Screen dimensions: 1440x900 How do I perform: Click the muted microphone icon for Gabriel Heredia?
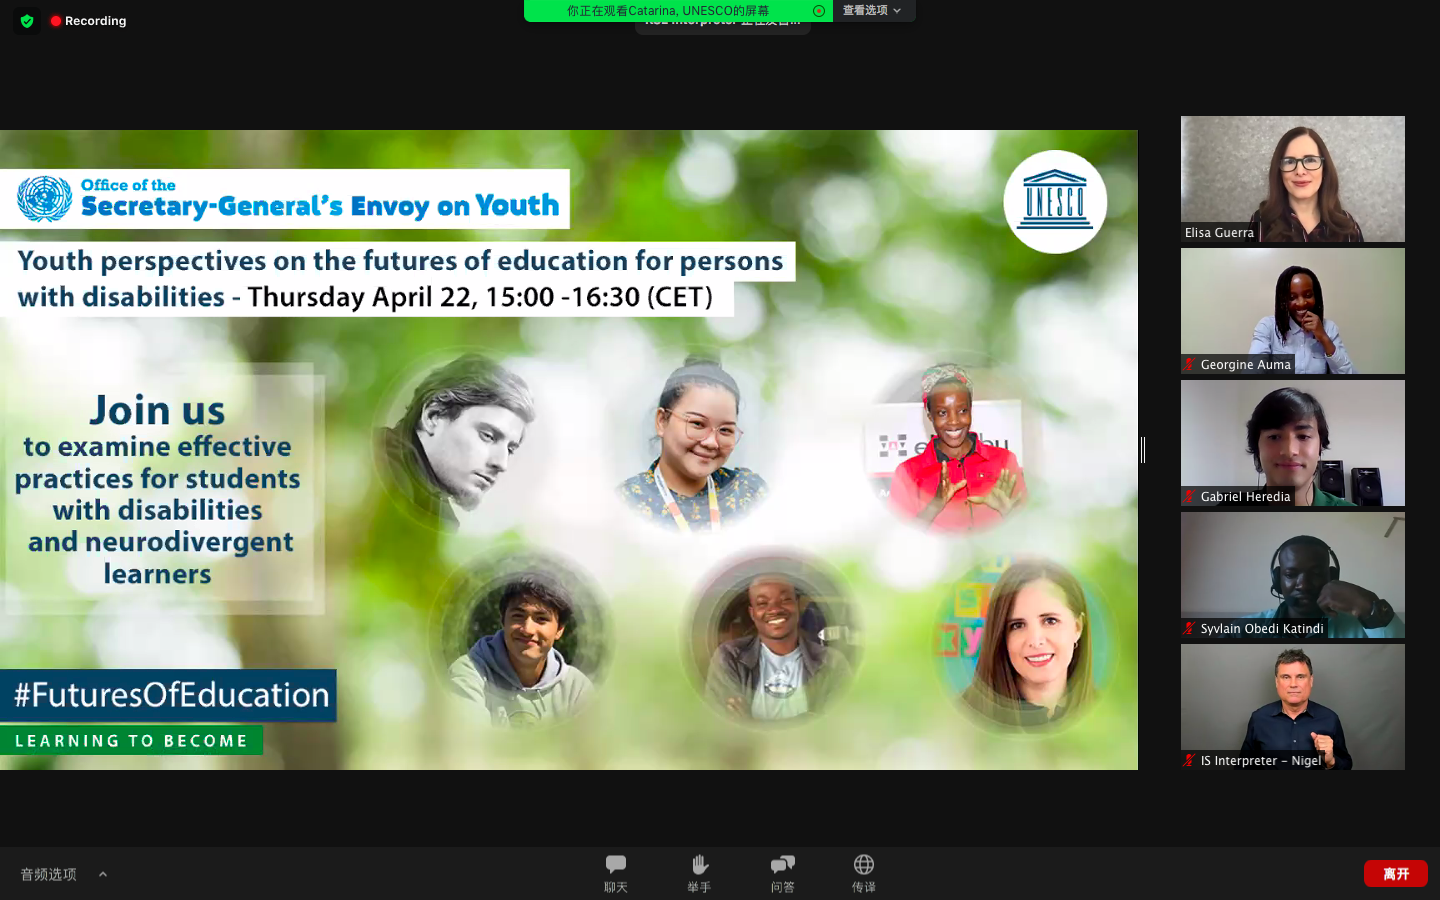click(x=1190, y=496)
